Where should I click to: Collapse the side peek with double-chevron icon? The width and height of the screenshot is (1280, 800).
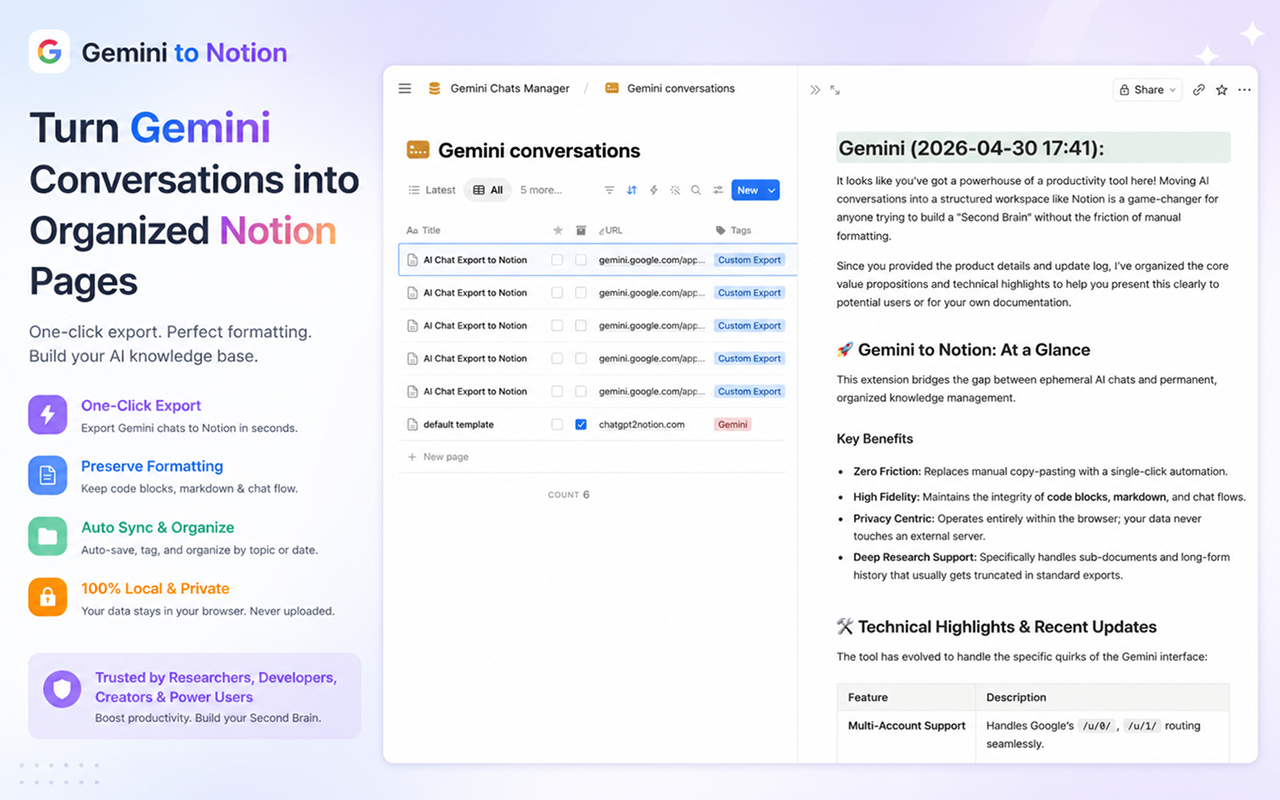pos(815,90)
